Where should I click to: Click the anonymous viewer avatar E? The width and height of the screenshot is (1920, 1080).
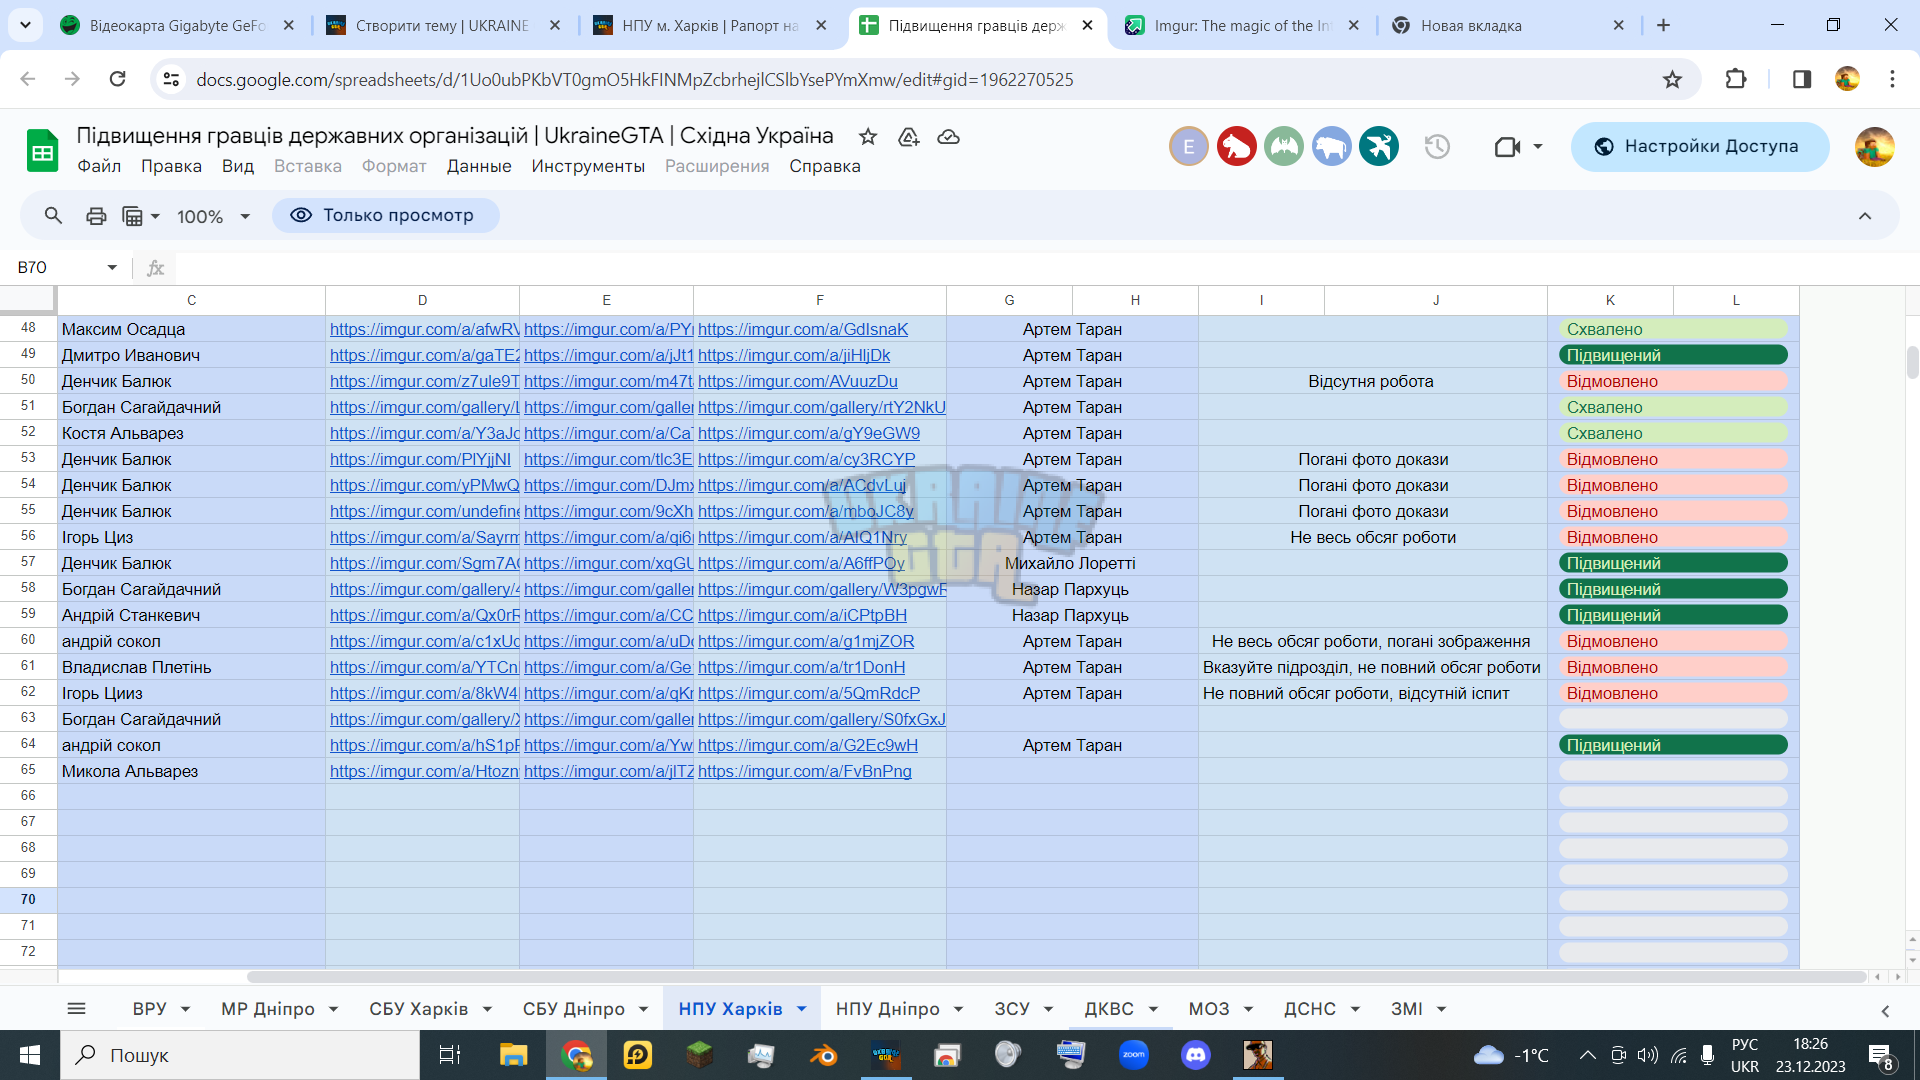tap(1189, 147)
